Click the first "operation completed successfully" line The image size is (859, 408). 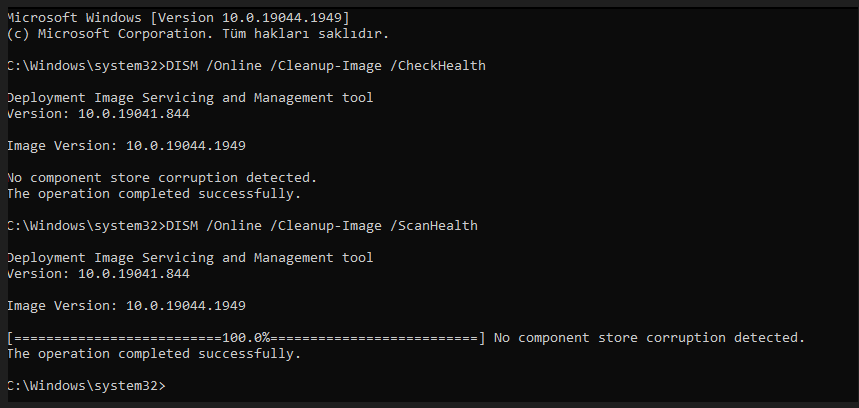pos(153,193)
